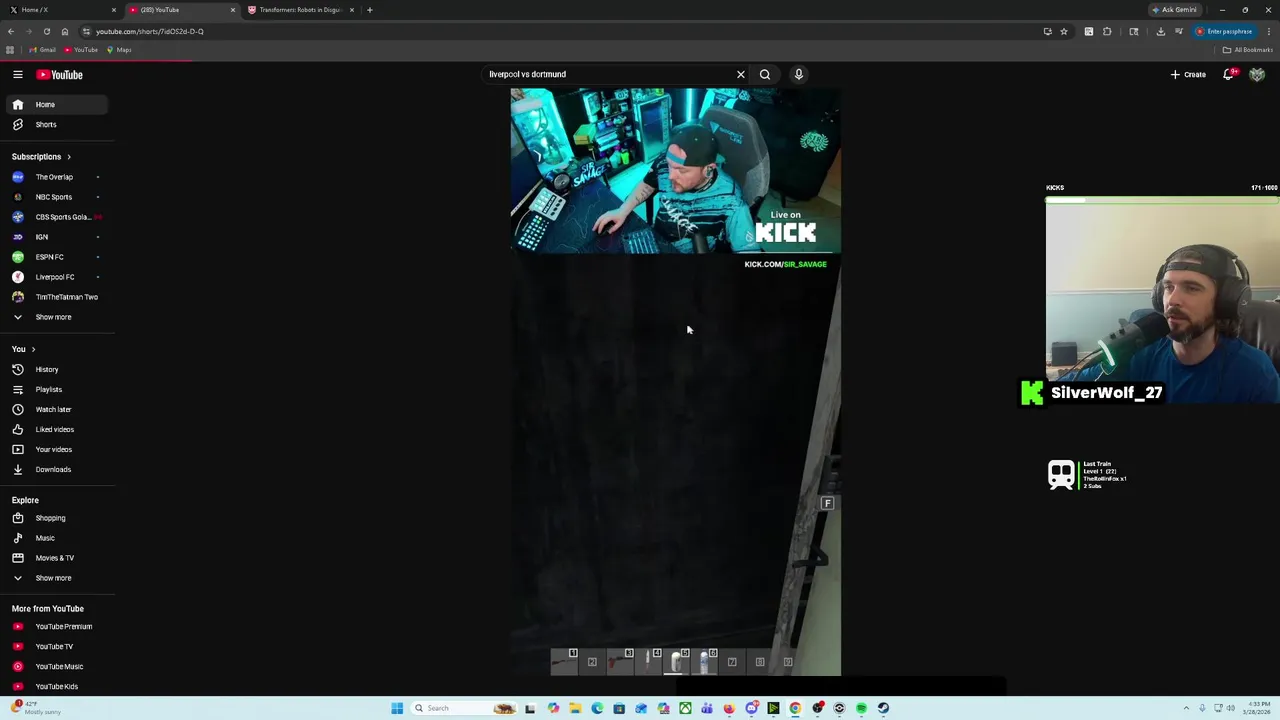Start voice search with microphone icon
The image size is (1280, 720).
799,74
